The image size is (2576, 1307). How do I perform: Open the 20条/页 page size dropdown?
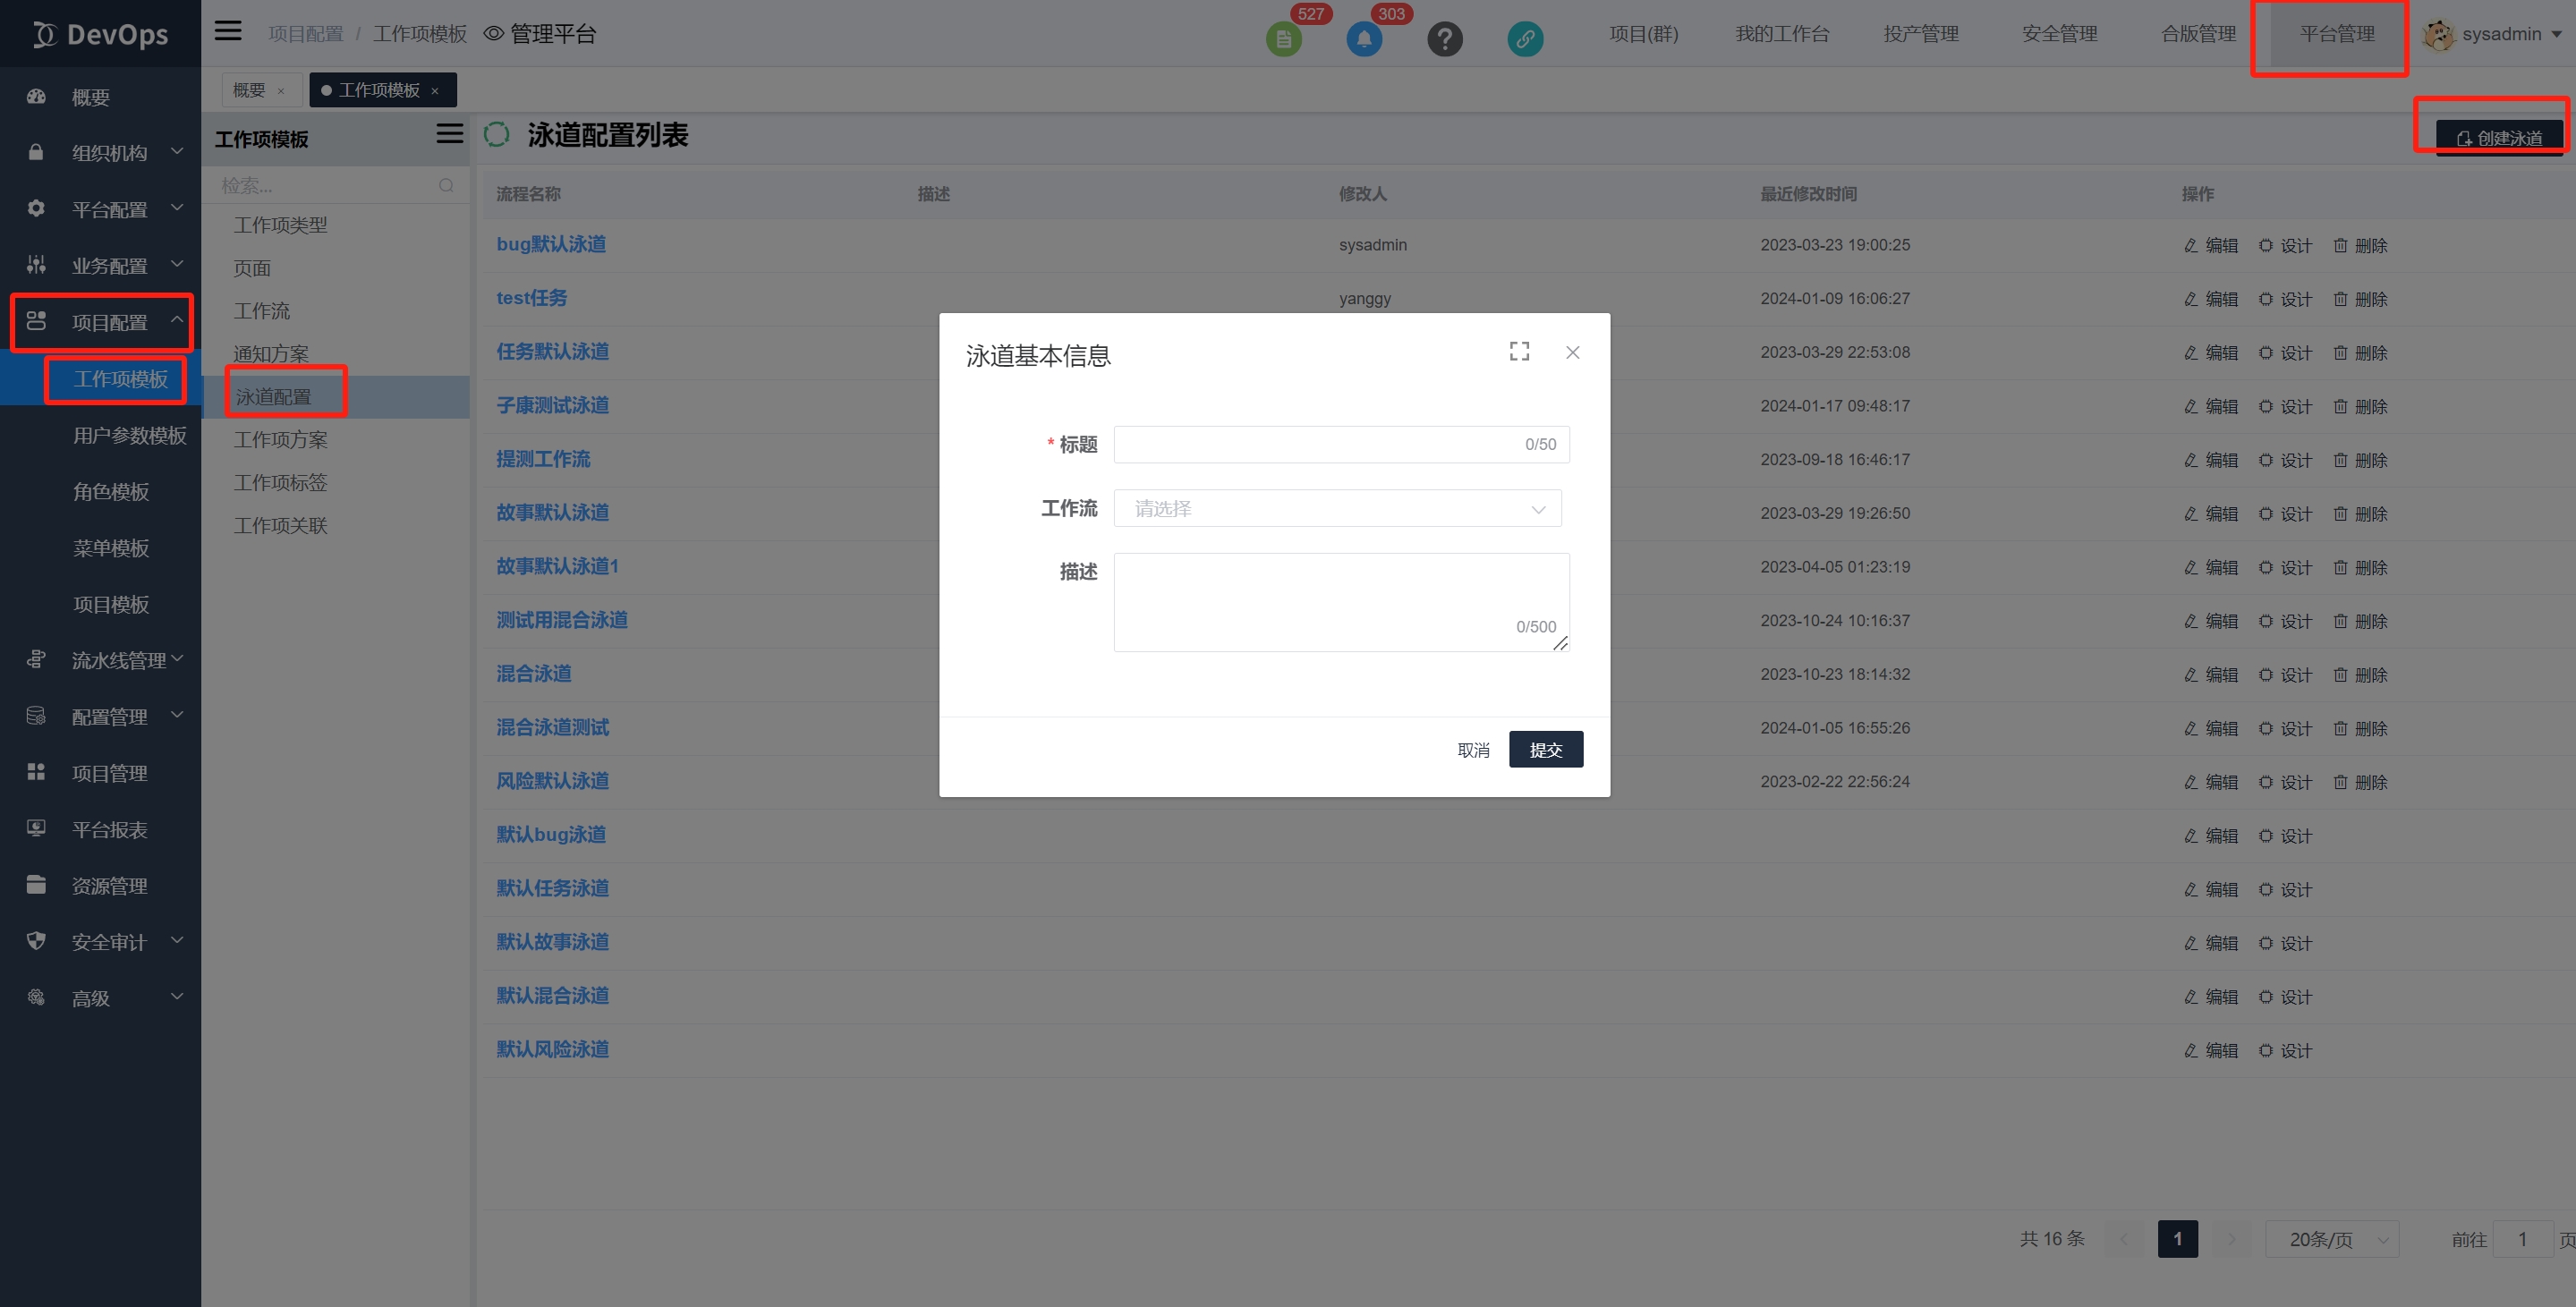pyautogui.click(x=2331, y=1239)
